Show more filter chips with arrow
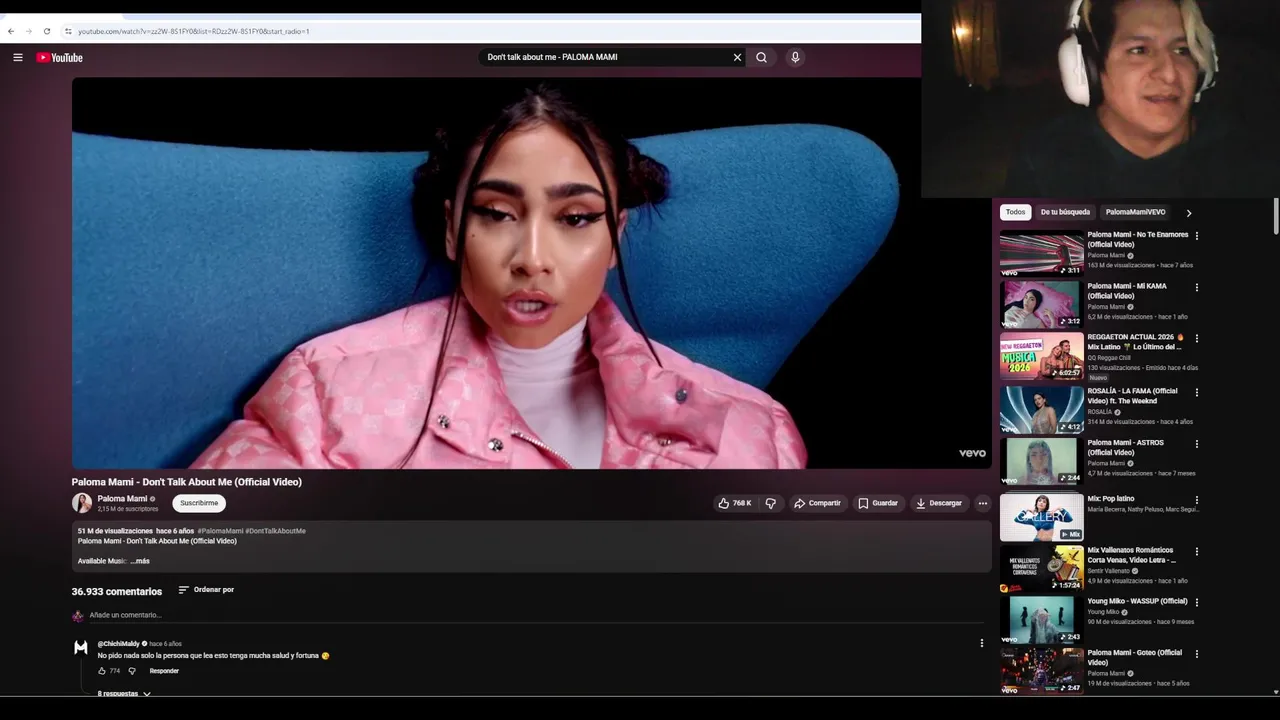This screenshot has height=720, width=1280. click(1189, 213)
